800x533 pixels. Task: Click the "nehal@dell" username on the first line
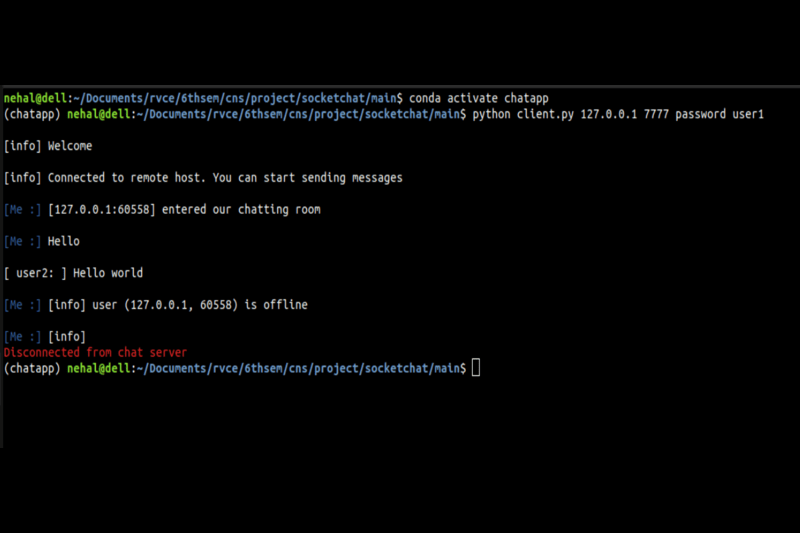coord(36,98)
